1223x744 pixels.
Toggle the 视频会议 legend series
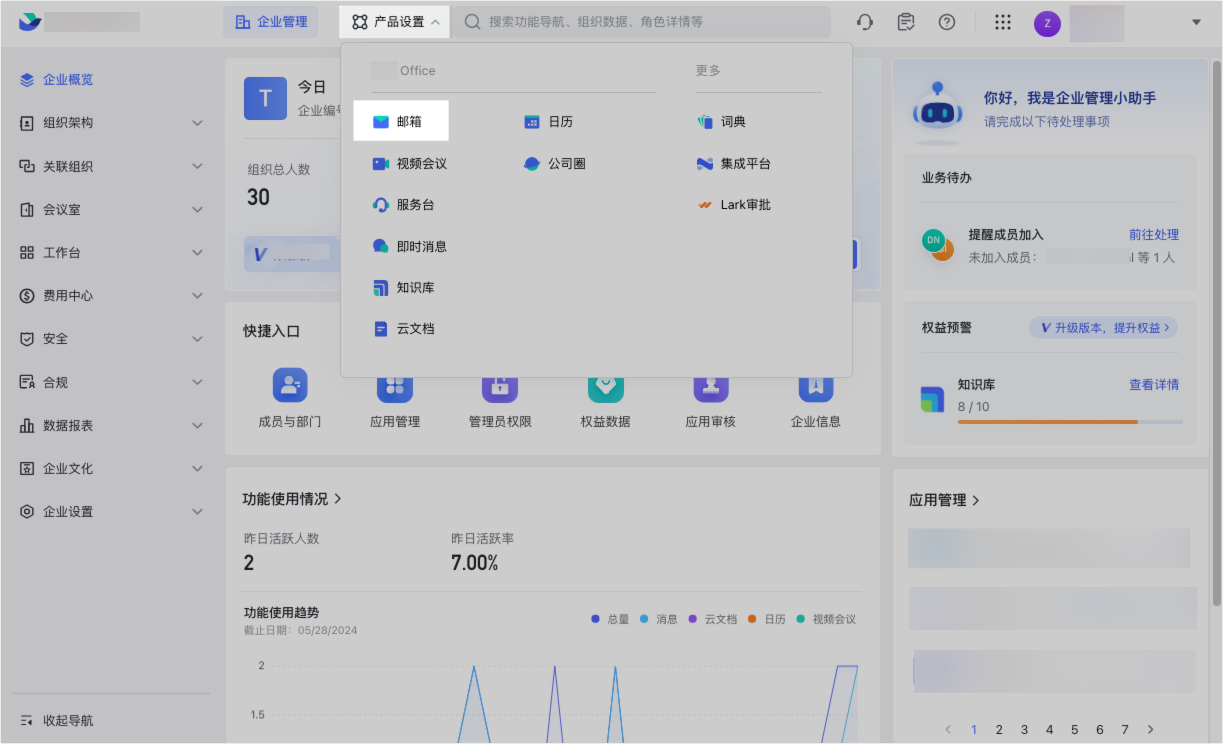pos(826,619)
